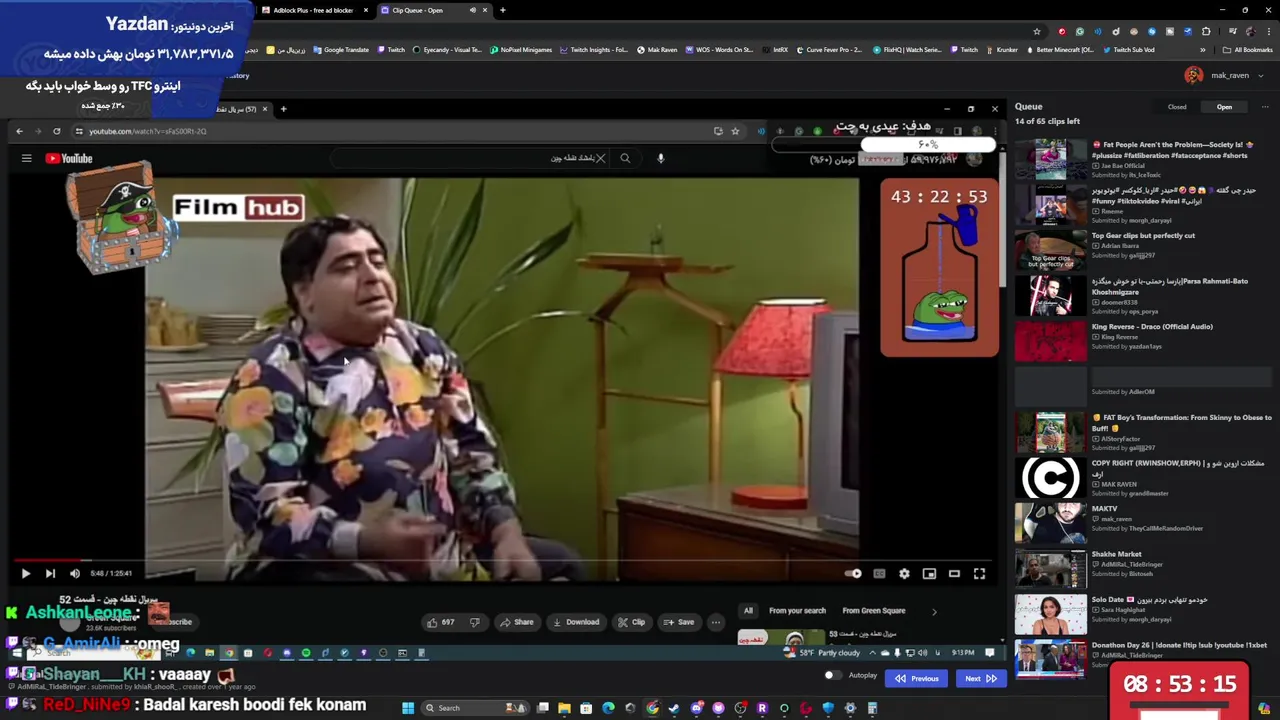The width and height of the screenshot is (1280, 720).
Task: Open queue options ellipsis menu
Action: click(x=1264, y=107)
